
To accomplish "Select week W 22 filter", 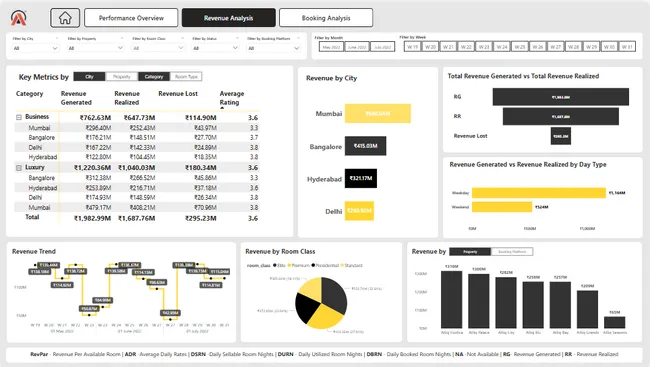I will pos(466,47).
